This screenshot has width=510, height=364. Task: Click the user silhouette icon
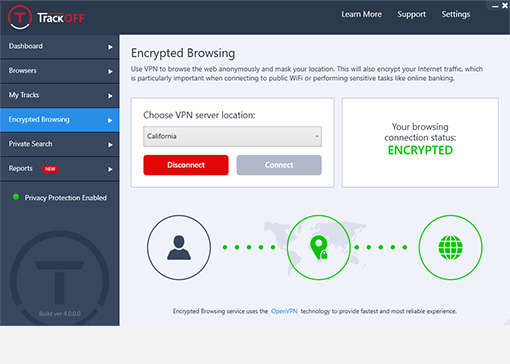pyautogui.click(x=179, y=247)
